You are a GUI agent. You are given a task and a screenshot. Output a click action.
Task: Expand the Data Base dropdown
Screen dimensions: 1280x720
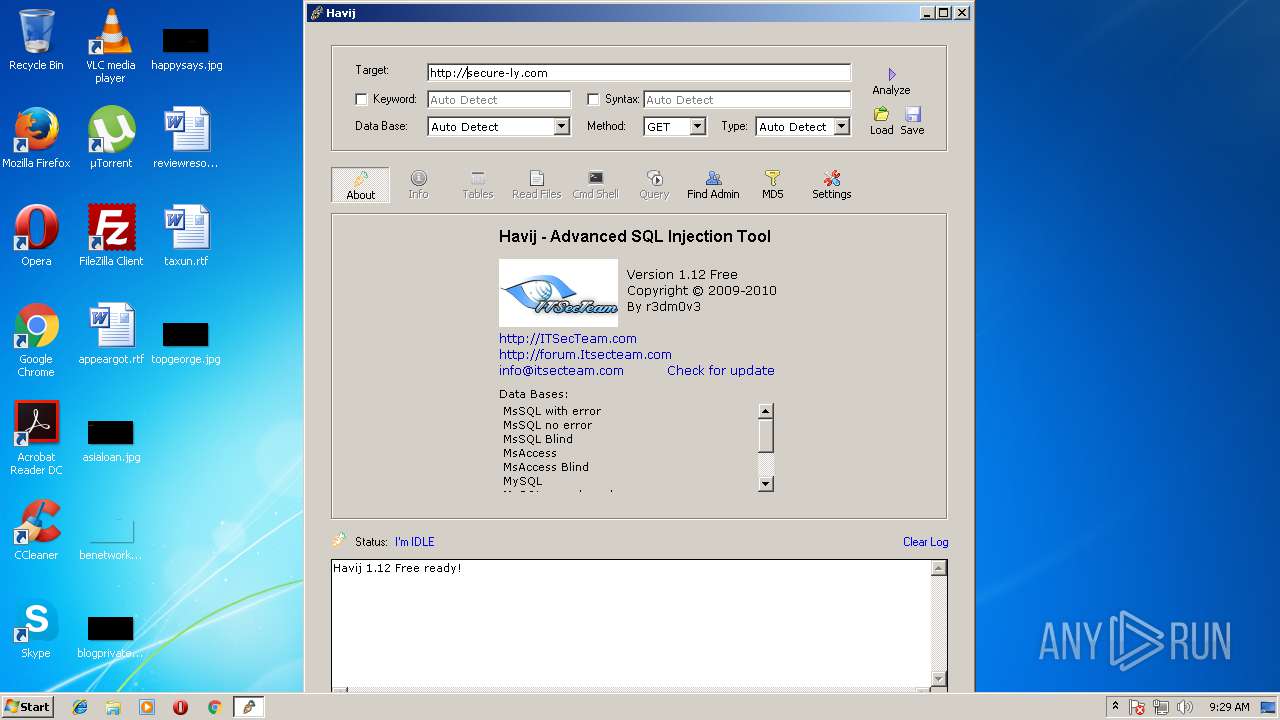[x=561, y=127]
